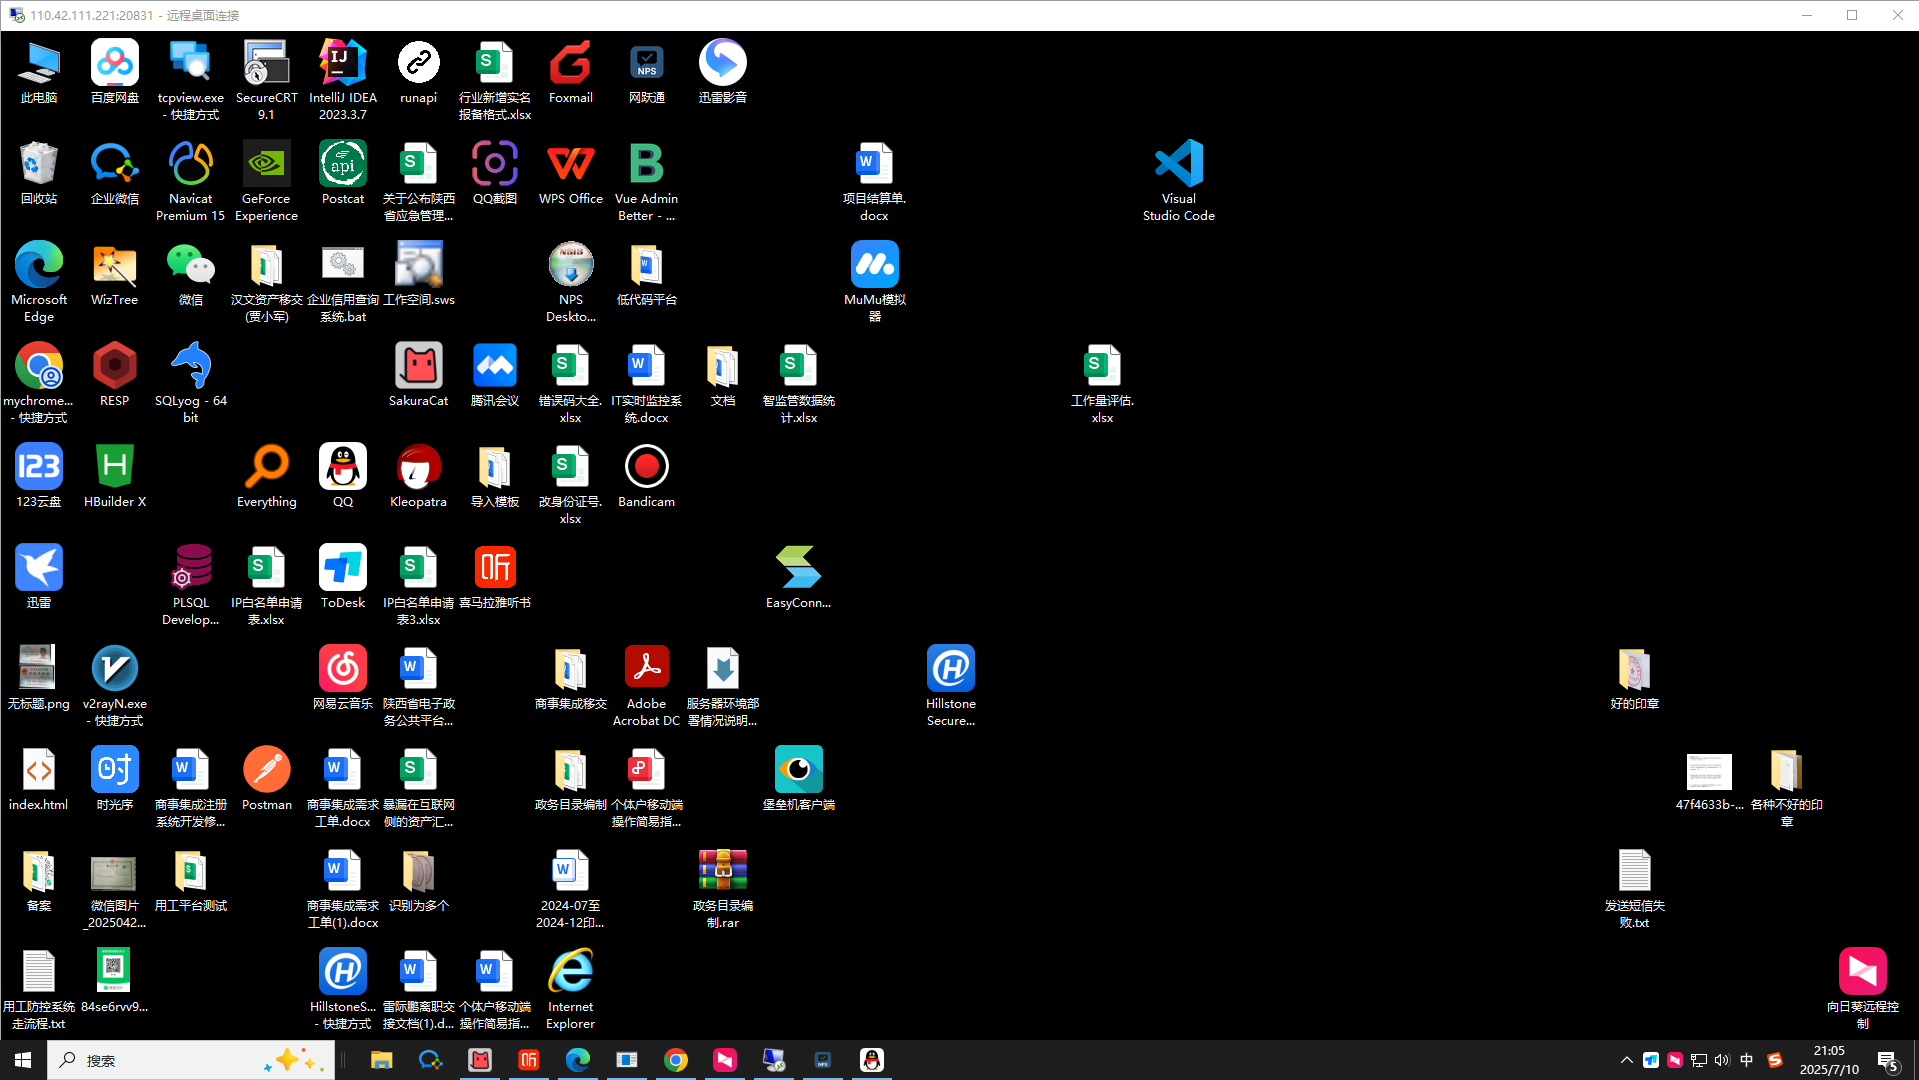Open the 无标题.png image
Image resolution: width=1919 pixels, height=1080 pixels.
(x=39, y=678)
